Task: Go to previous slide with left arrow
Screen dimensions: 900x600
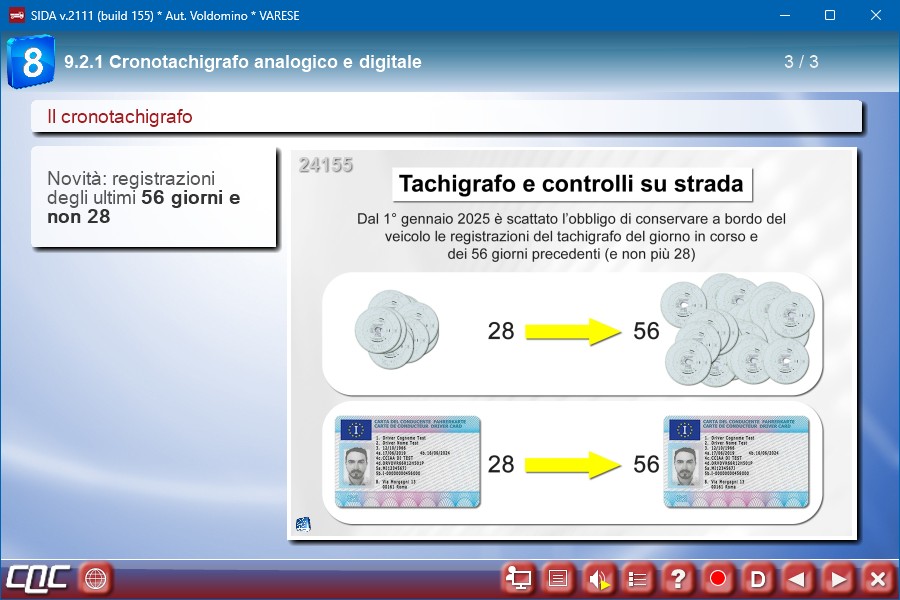Action: pos(798,578)
